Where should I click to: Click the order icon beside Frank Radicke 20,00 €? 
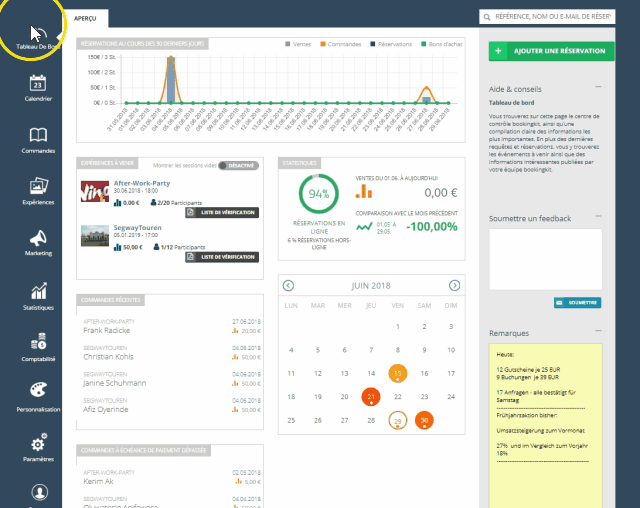pos(235,331)
